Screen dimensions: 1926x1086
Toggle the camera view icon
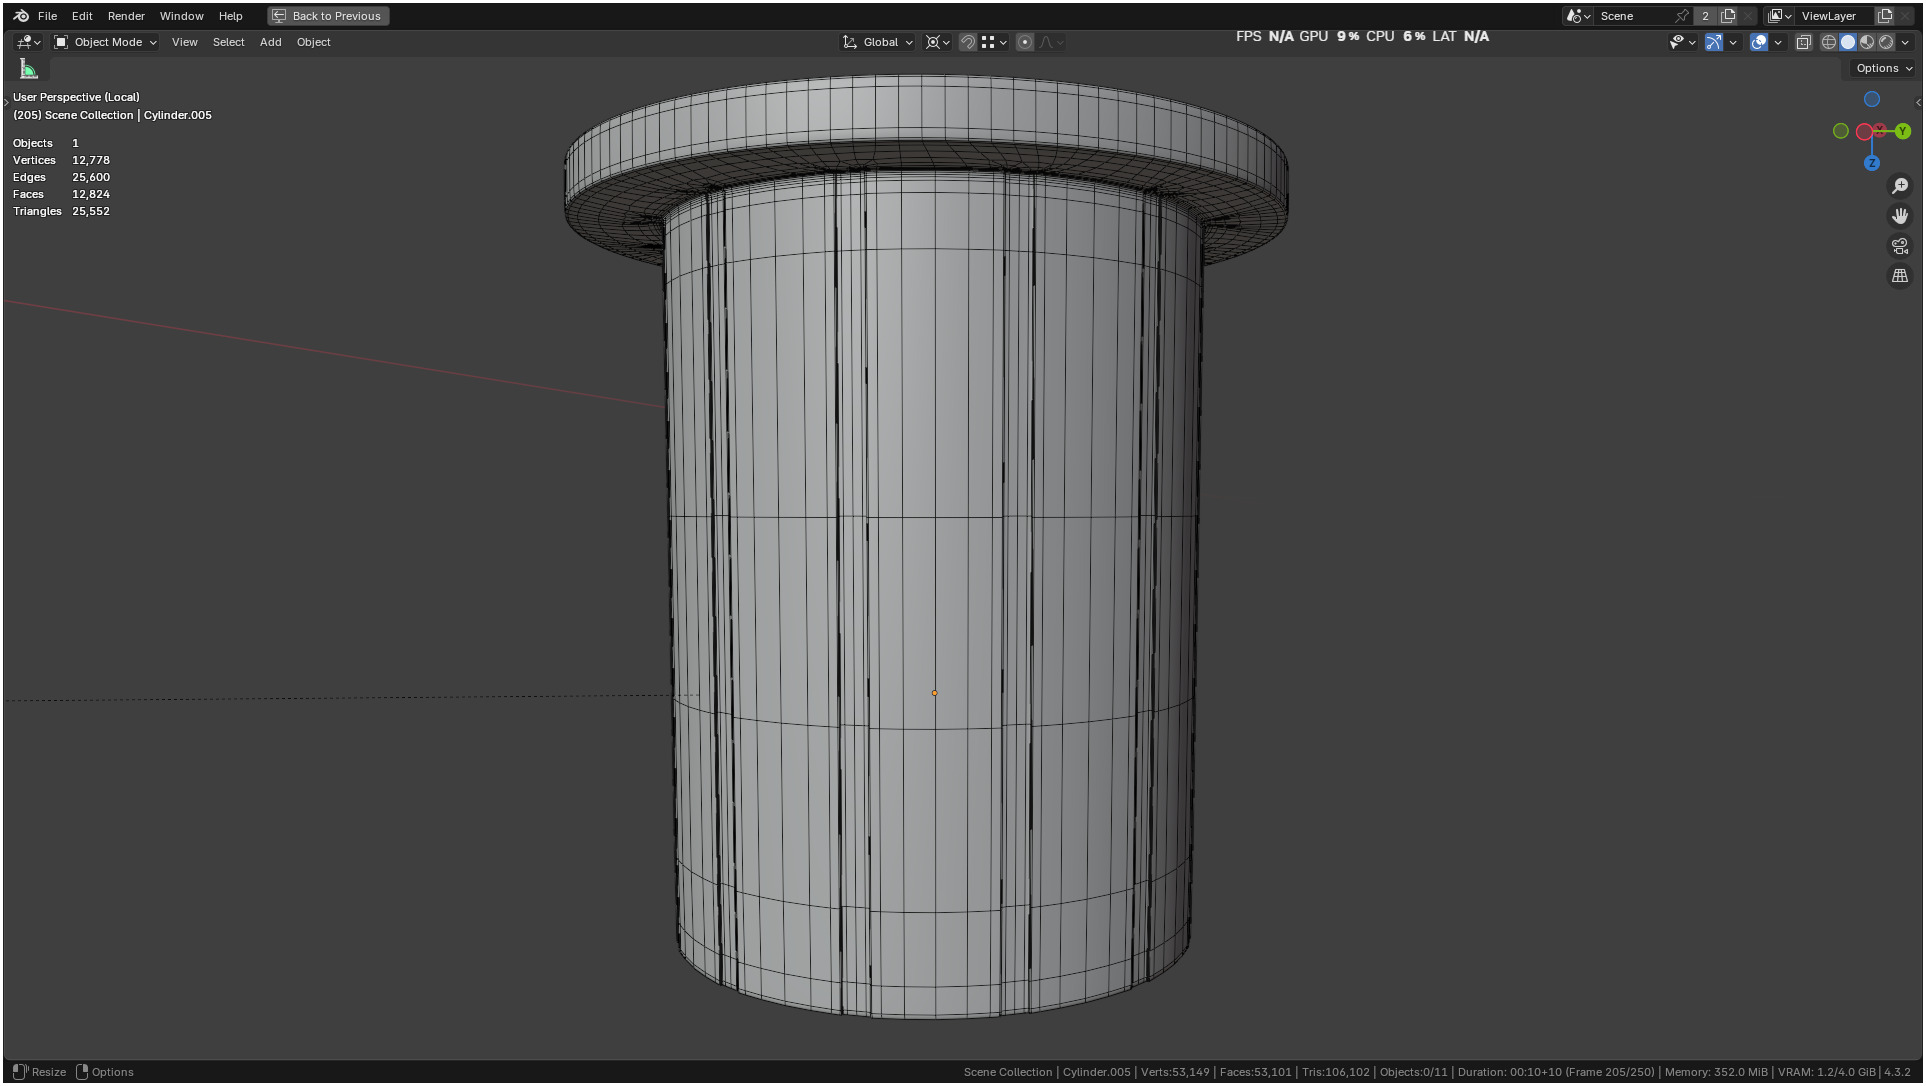click(x=1899, y=246)
